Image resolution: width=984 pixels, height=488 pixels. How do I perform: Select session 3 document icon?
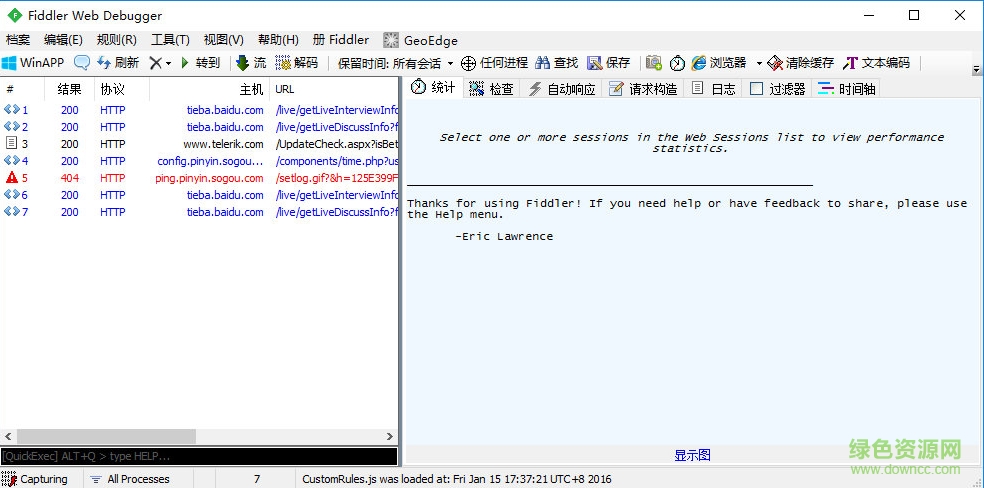coord(11,144)
